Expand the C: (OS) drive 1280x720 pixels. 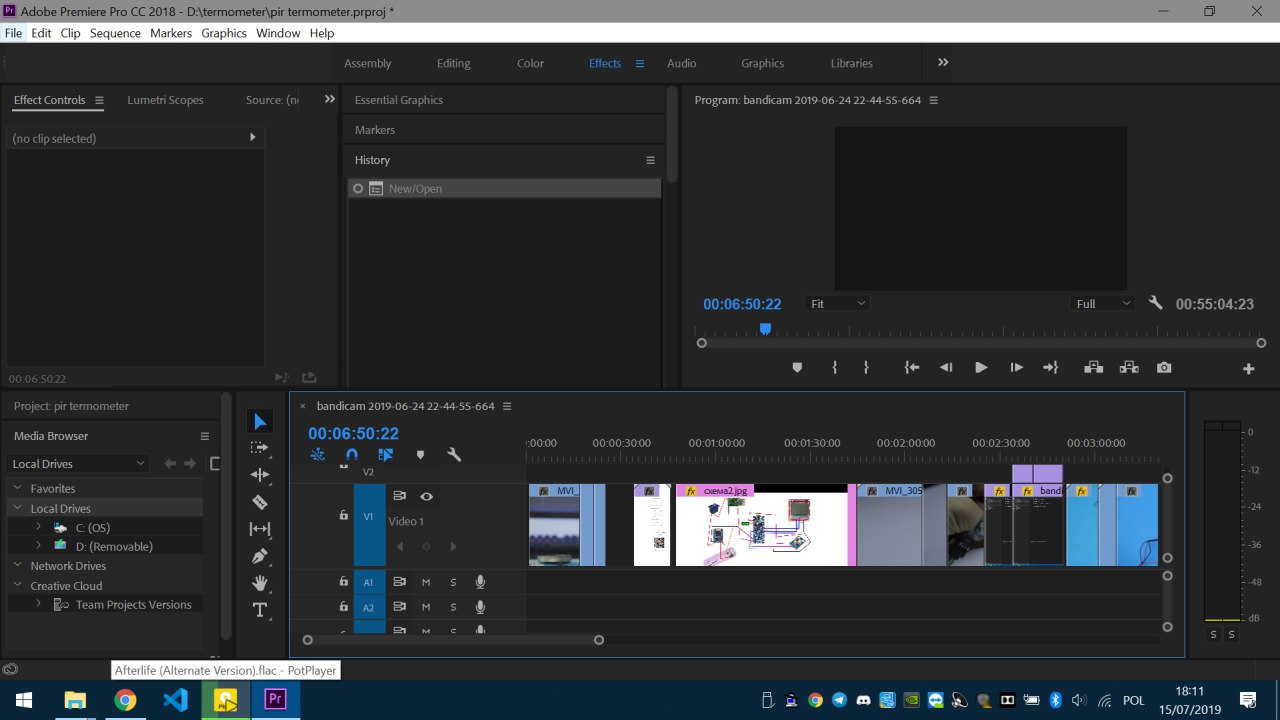click(x=38, y=527)
